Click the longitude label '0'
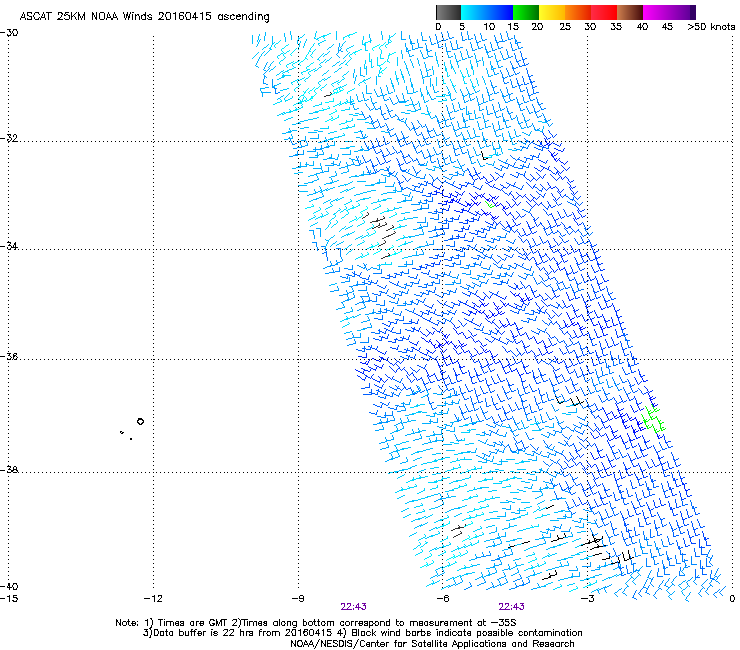This screenshot has width=740, height=650. [x=732, y=599]
